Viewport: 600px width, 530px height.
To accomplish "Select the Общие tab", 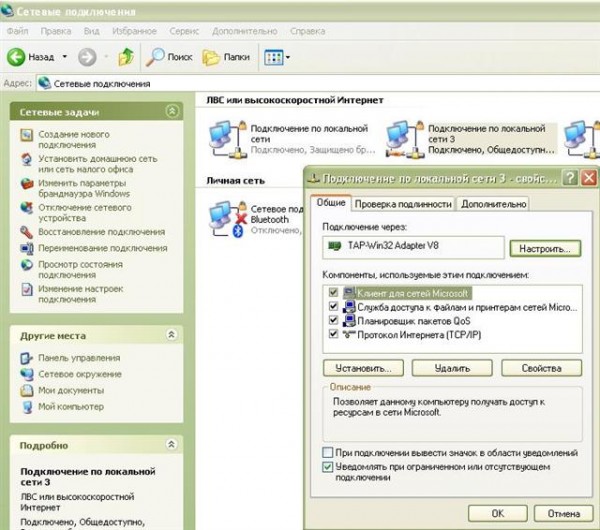I will [331, 202].
